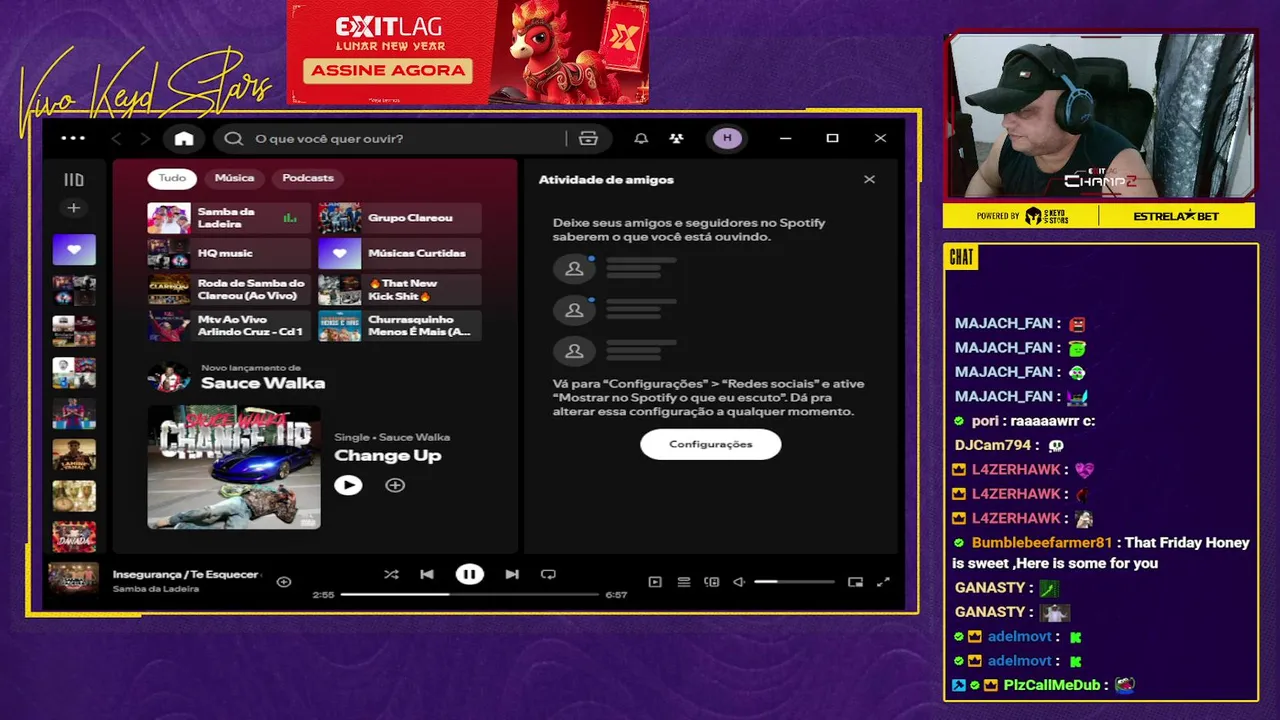Go forward with the right arrow
Screen dimensions: 1280x720
click(x=145, y=139)
